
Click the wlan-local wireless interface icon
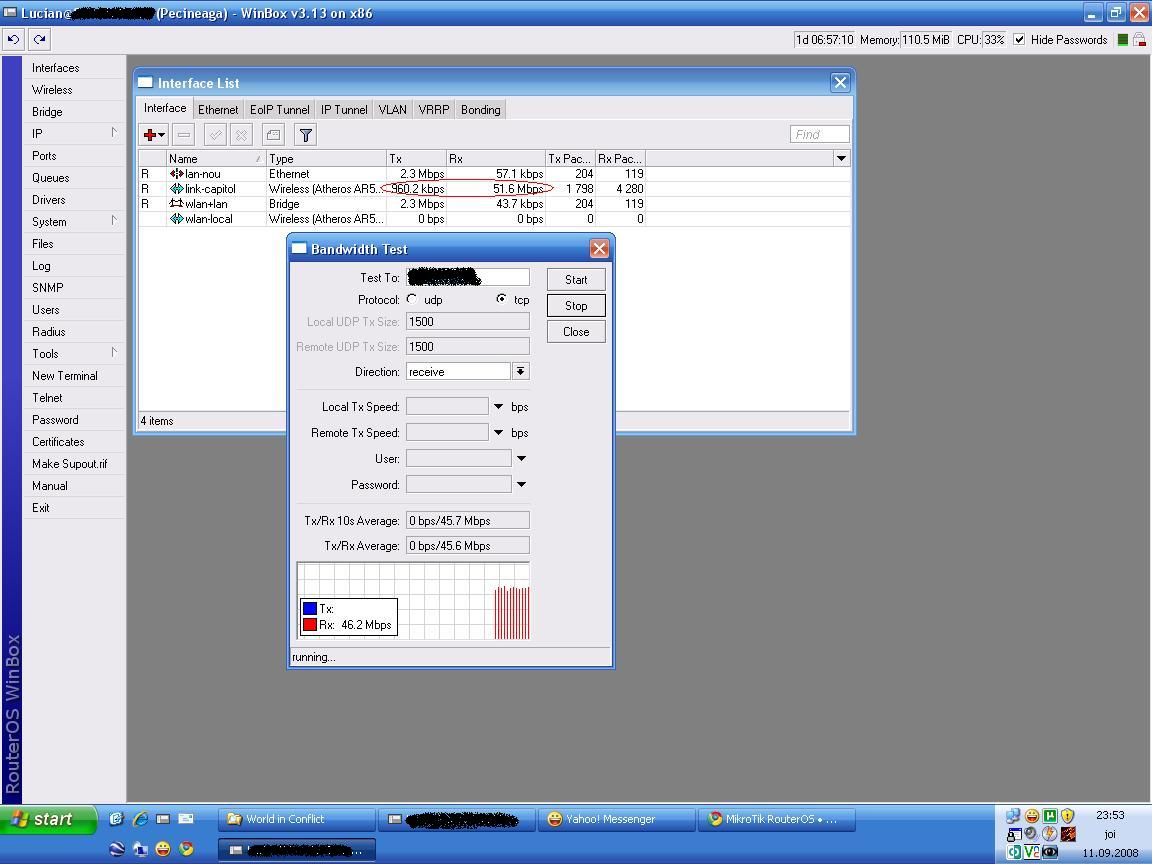pyautogui.click(x=176, y=219)
